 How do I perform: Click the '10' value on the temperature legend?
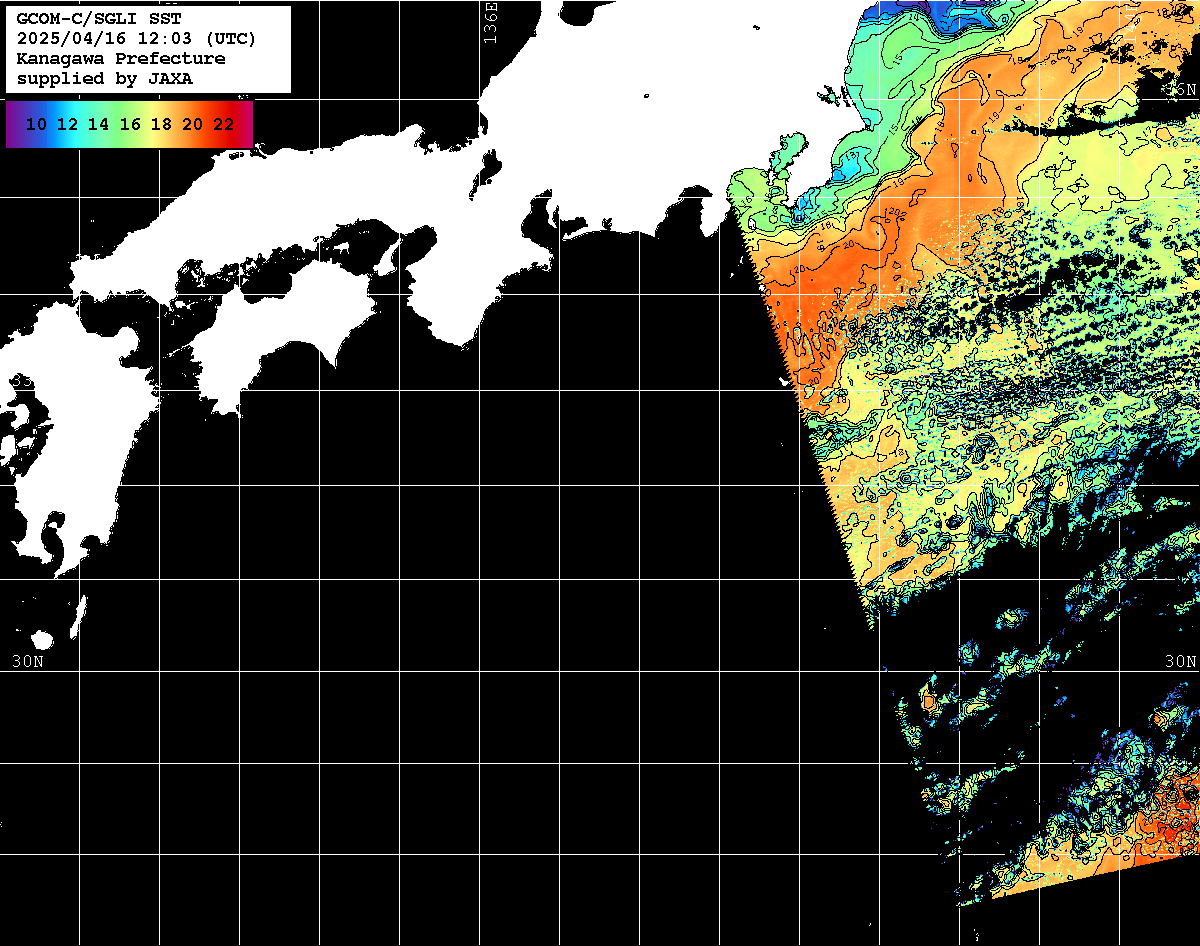(x=36, y=124)
